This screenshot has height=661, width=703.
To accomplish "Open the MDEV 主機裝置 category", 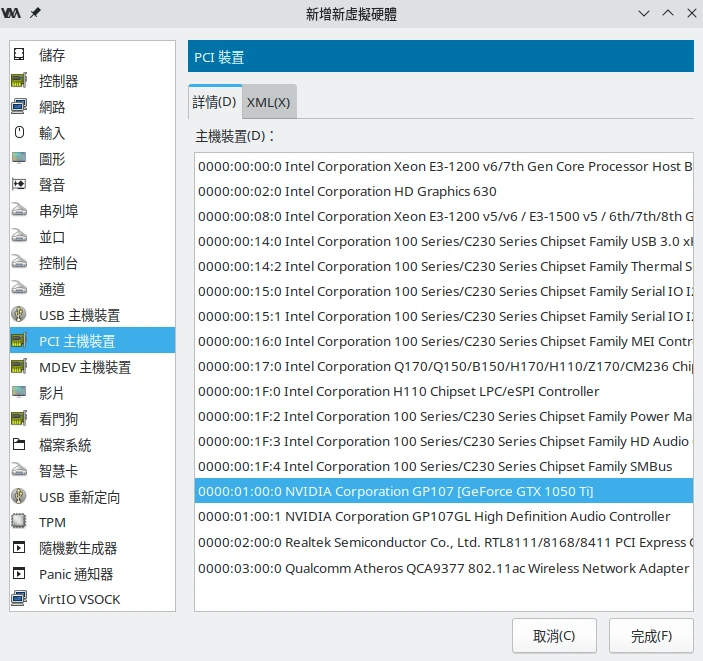I will tap(84, 367).
